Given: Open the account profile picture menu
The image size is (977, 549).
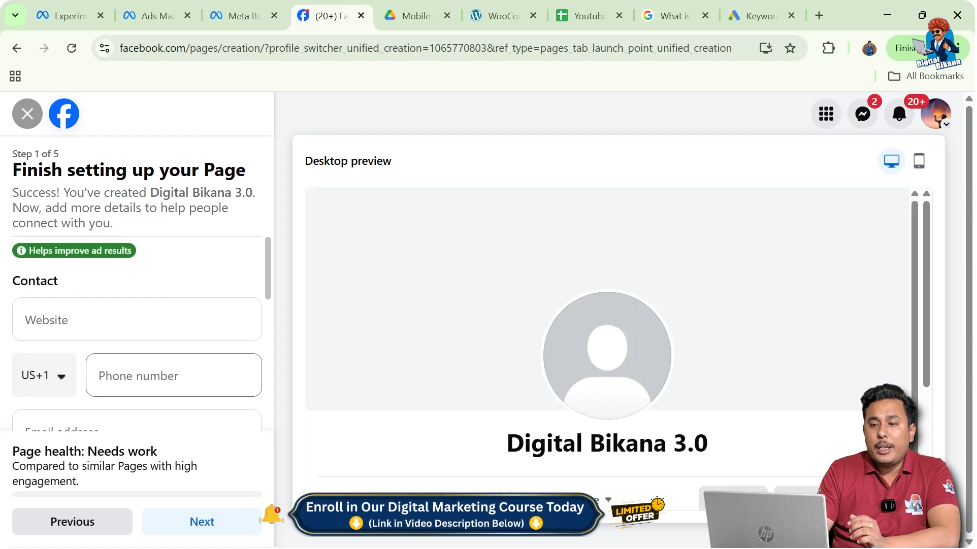Looking at the screenshot, I should (x=936, y=114).
